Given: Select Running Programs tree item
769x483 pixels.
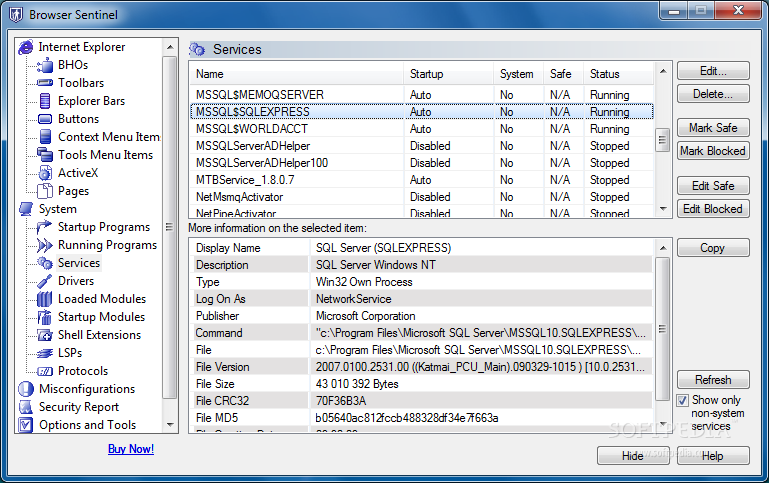Looking at the screenshot, I should 107,245.
